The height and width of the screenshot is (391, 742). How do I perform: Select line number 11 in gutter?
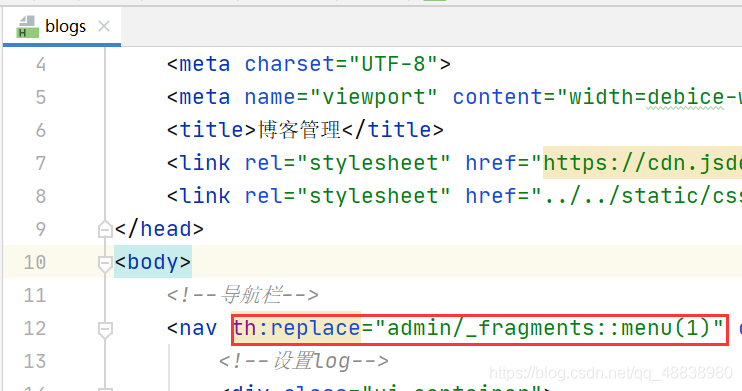point(35,295)
